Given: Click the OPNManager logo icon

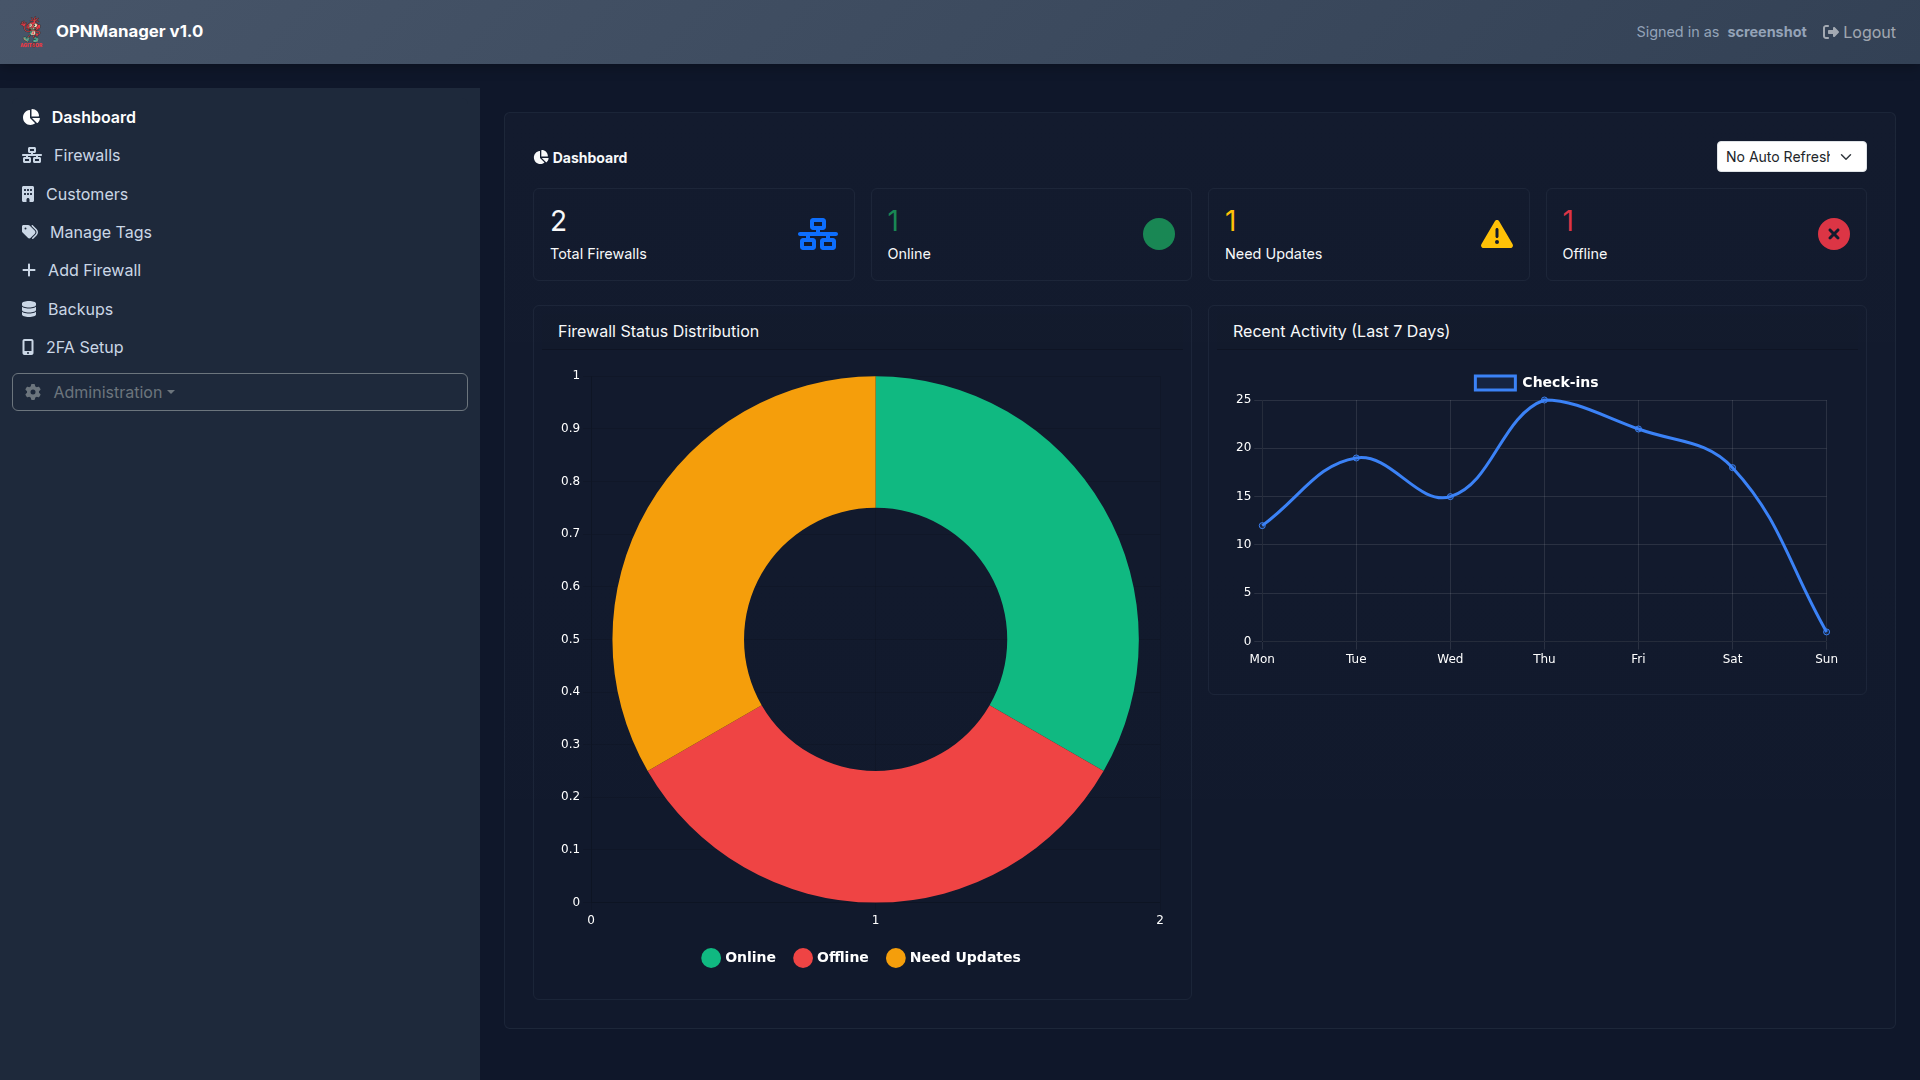Looking at the screenshot, I should point(32,32).
